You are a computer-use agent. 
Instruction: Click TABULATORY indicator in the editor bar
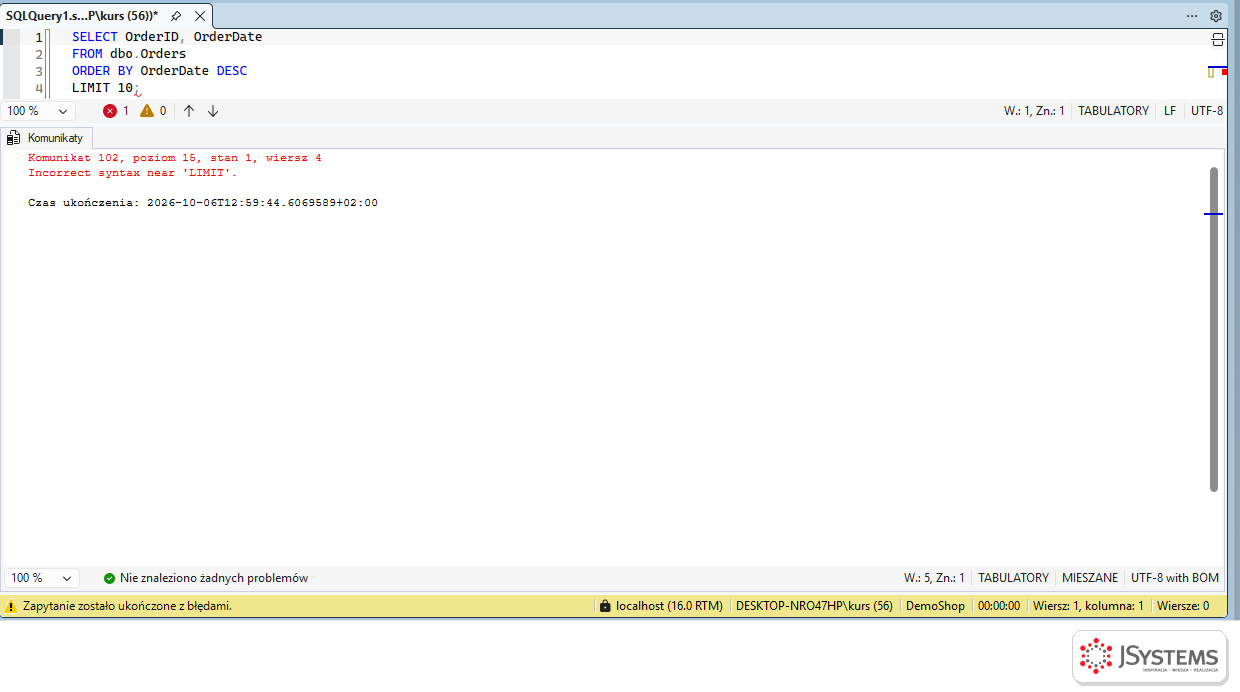tap(1113, 111)
